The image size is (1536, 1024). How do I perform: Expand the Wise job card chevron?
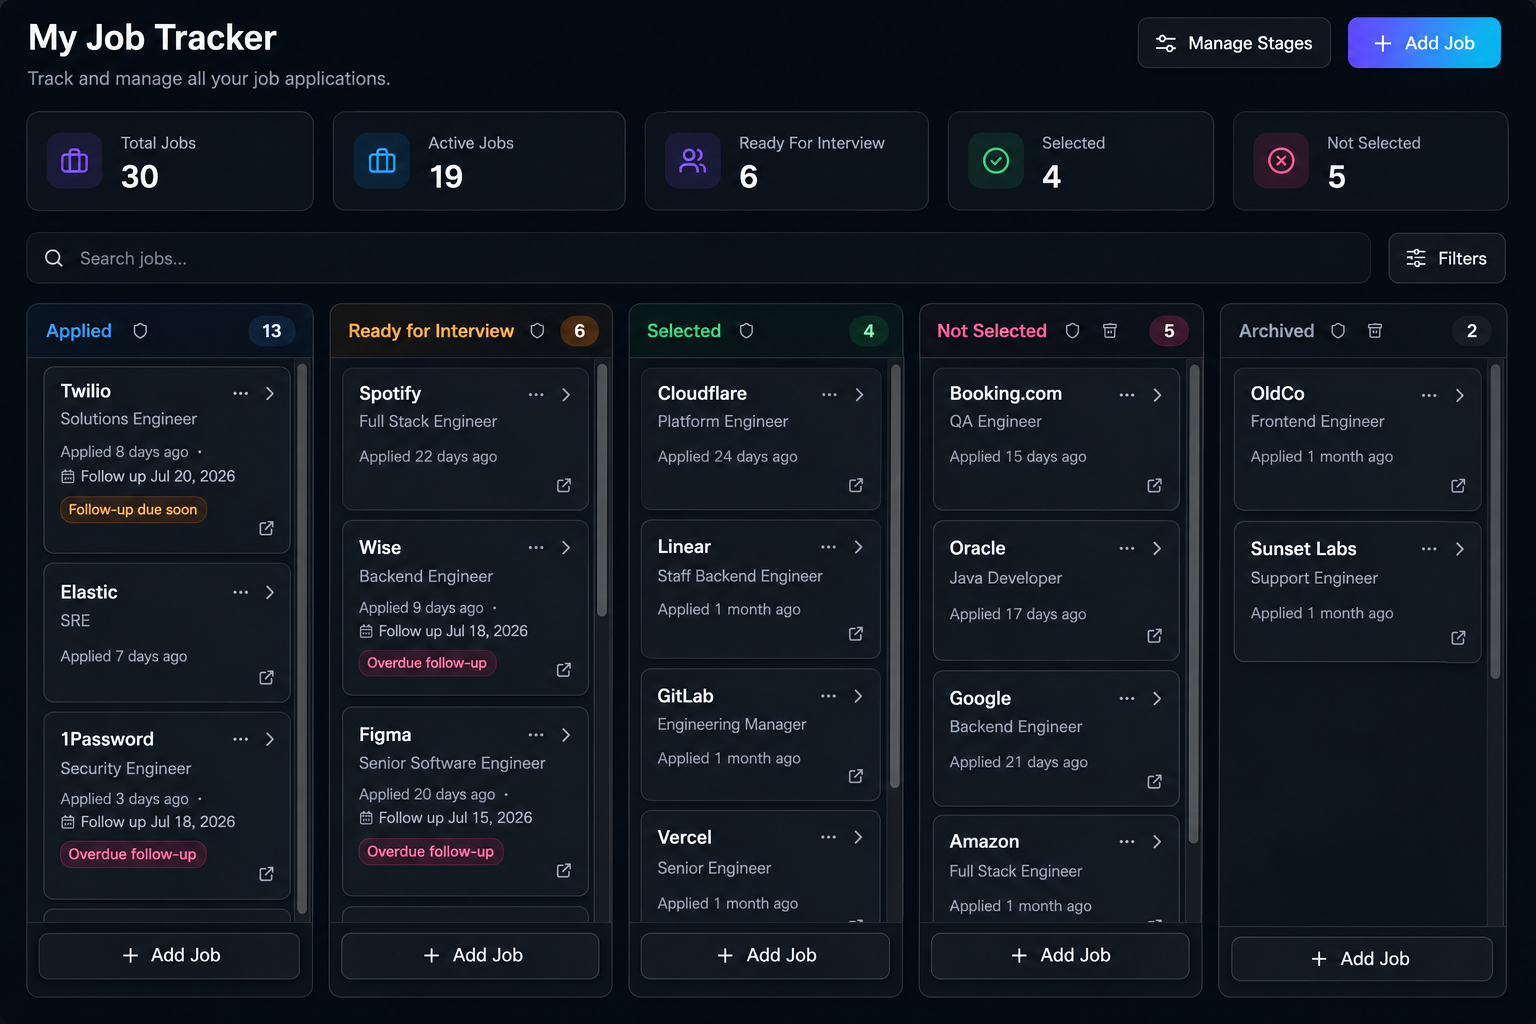(x=566, y=548)
